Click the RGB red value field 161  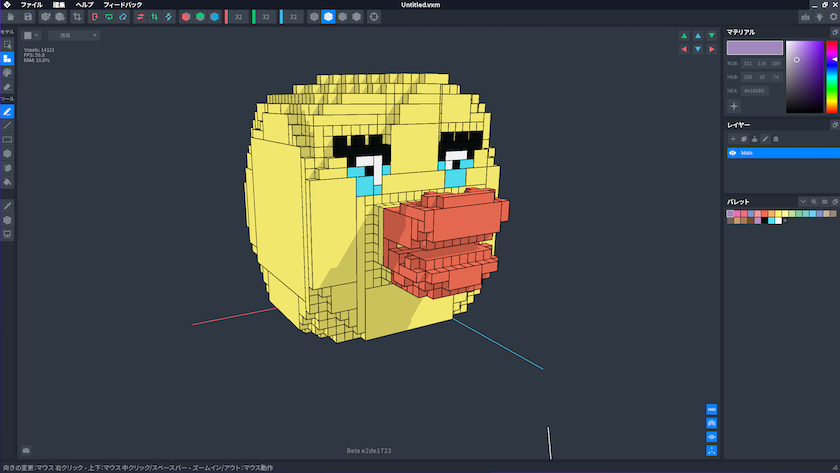[747, 63]
